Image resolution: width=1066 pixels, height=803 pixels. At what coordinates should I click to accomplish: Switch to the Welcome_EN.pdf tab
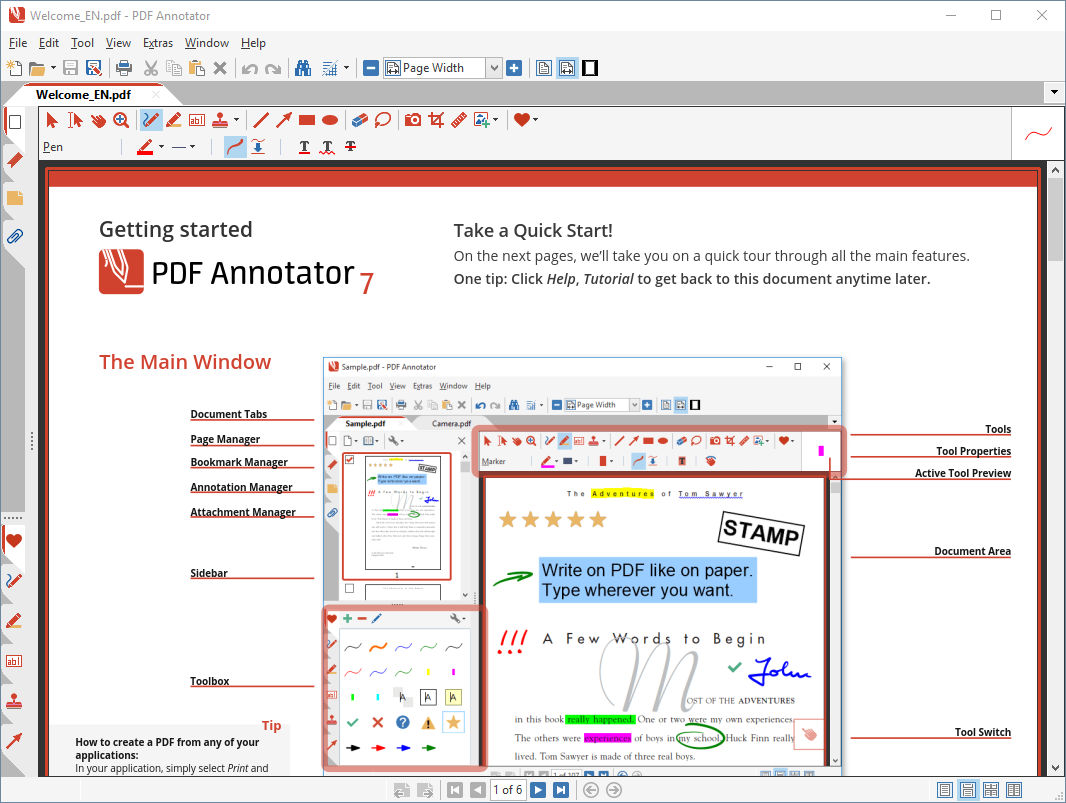(x=84, y=95)
